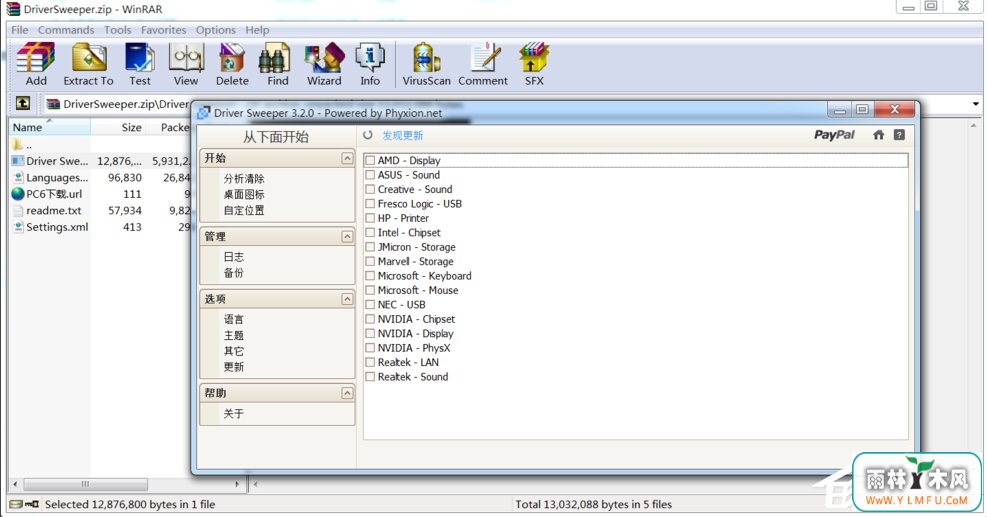Open the File menu

tap(20, 30)
